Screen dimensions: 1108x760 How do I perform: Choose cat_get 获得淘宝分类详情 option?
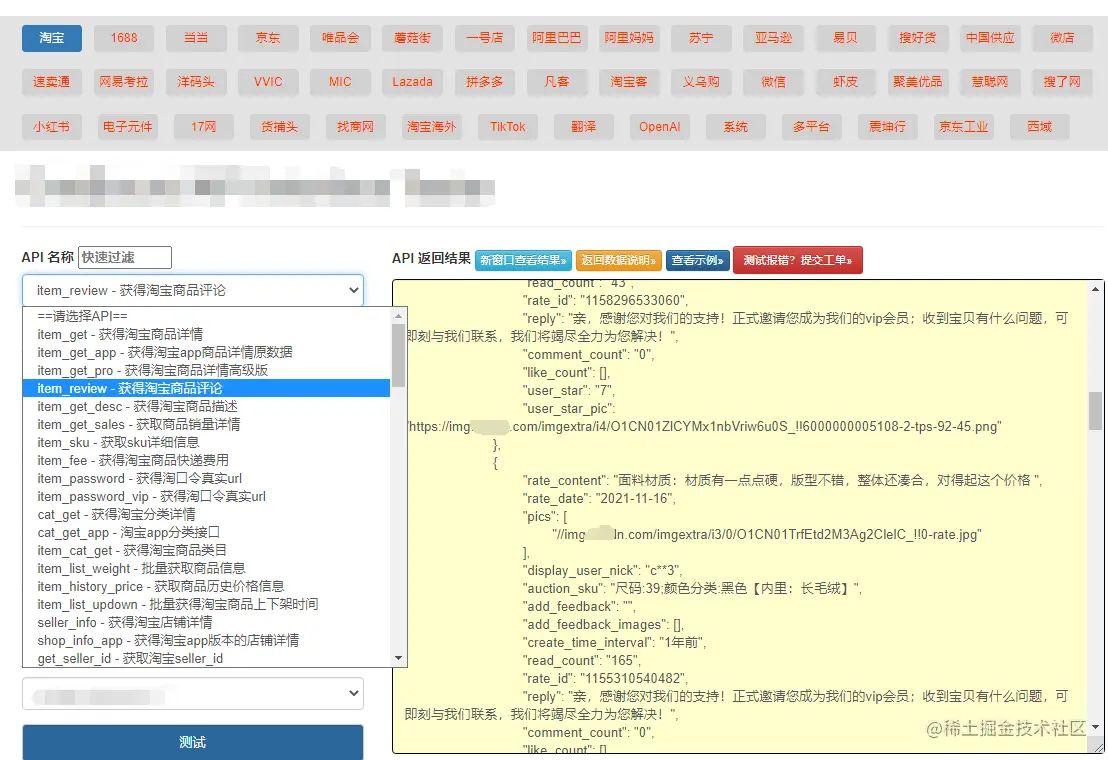(x=206, y=514)
